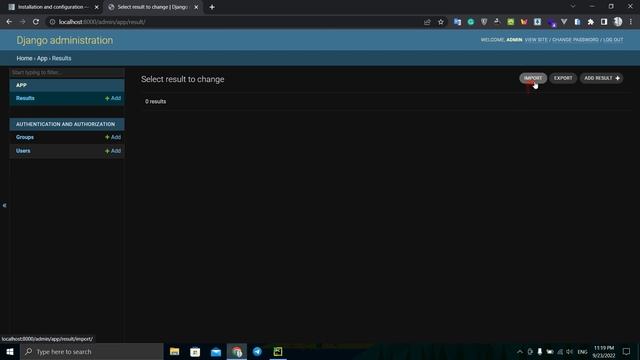Click the Export button
This screenshot has height=360, width=640.
563,78
